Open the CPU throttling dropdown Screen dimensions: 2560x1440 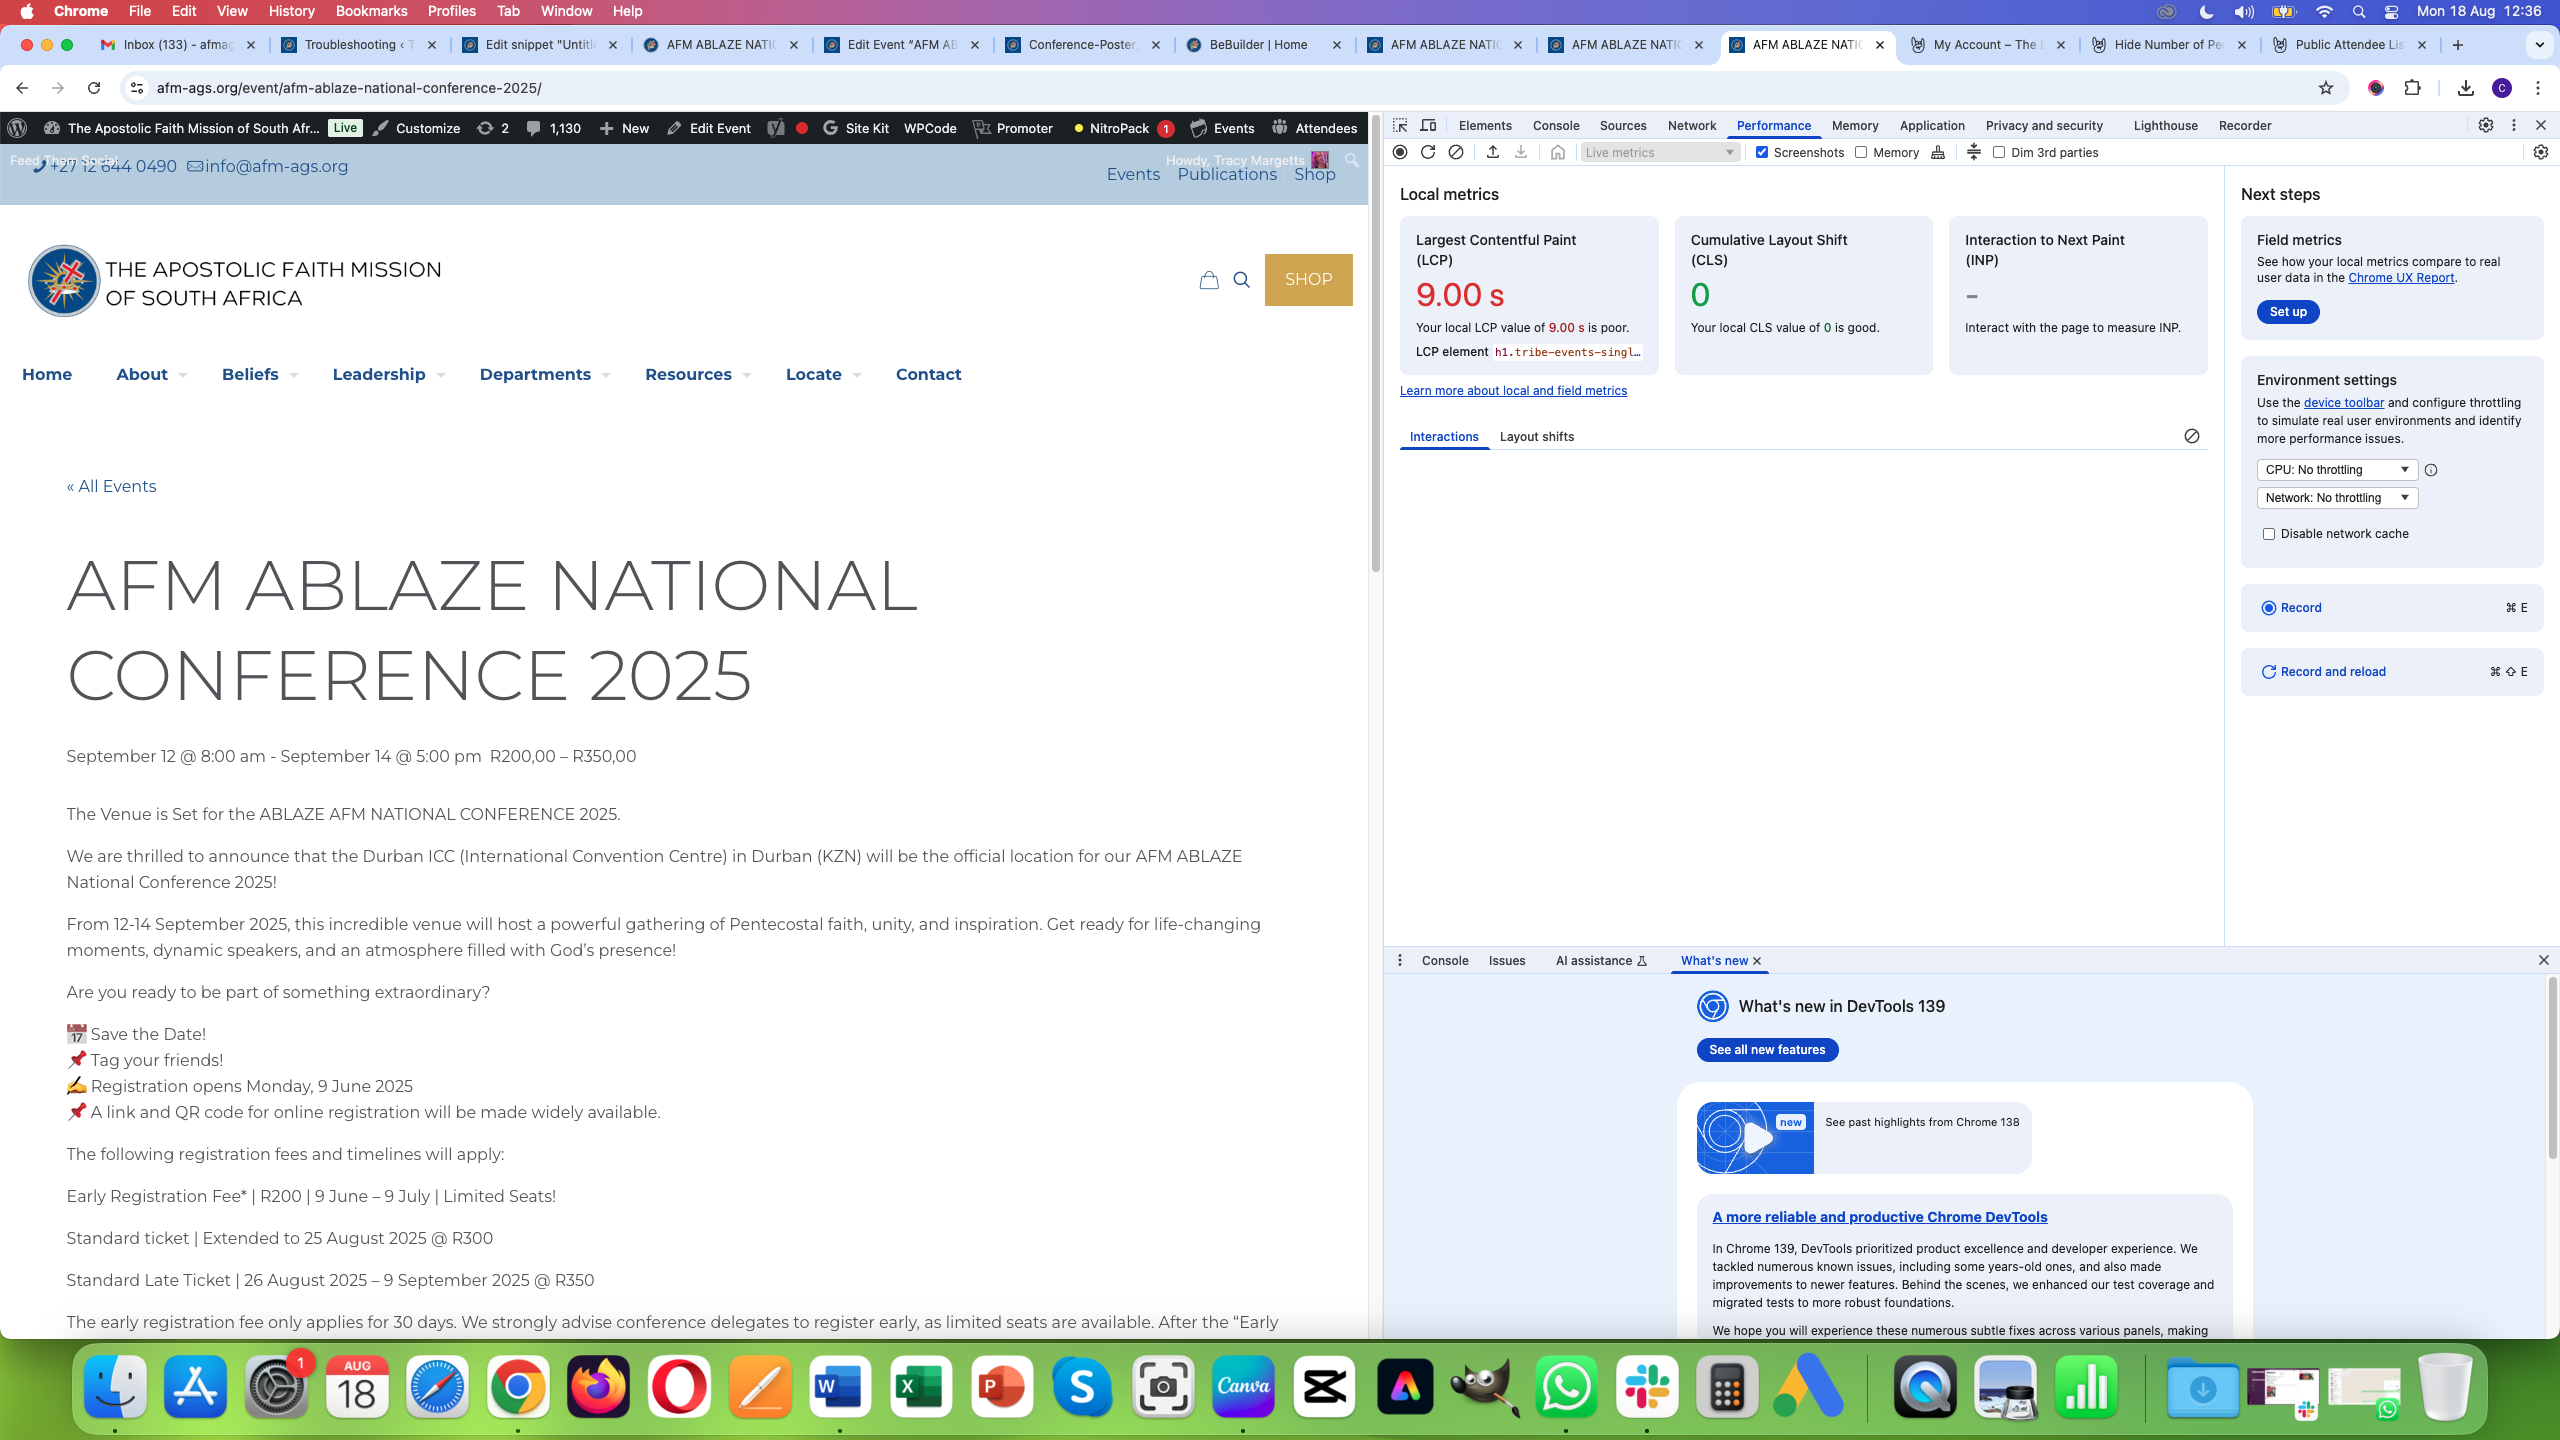(2337, 470)
